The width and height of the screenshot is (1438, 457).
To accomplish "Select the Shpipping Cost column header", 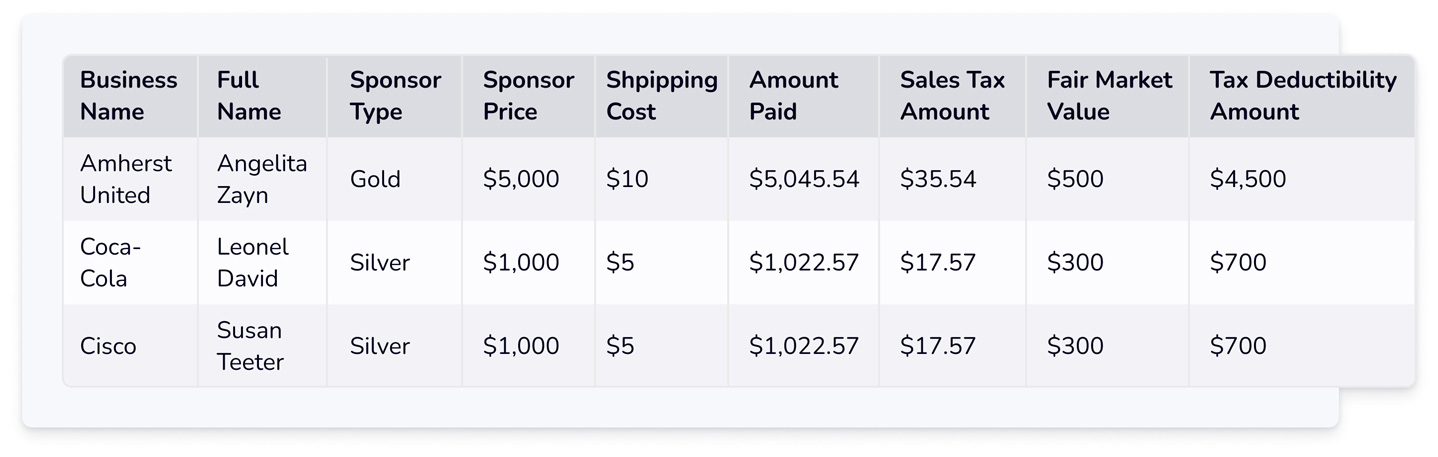I will click(x=661, y=96).
